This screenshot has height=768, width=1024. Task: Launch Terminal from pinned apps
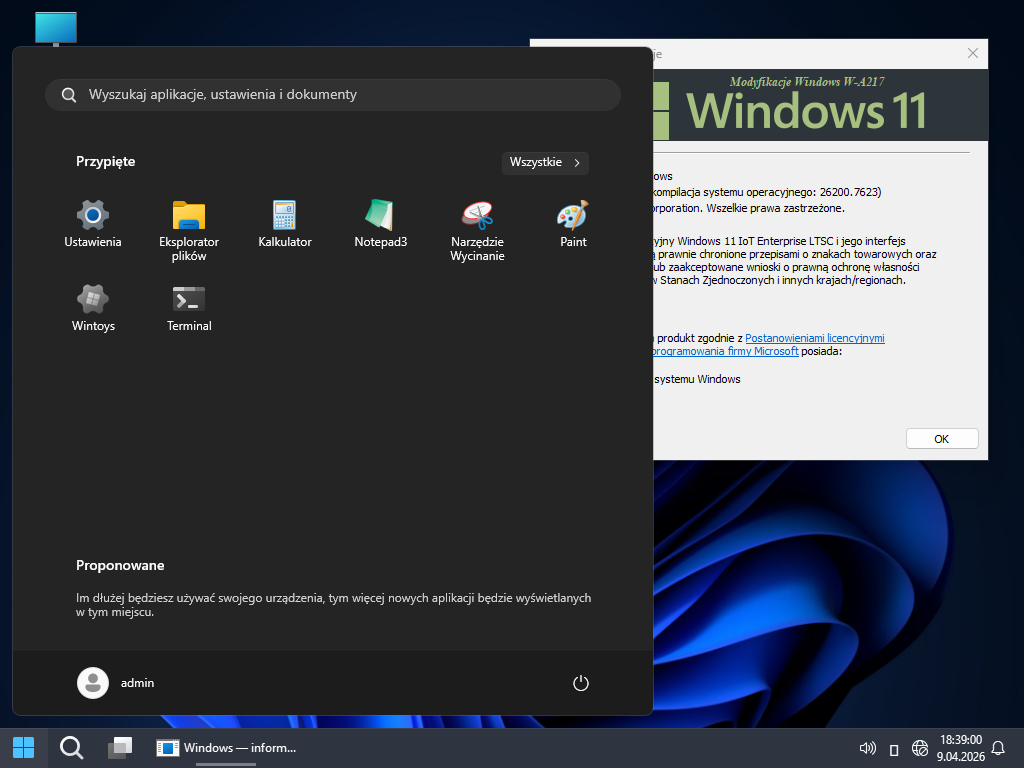[189, 307]
